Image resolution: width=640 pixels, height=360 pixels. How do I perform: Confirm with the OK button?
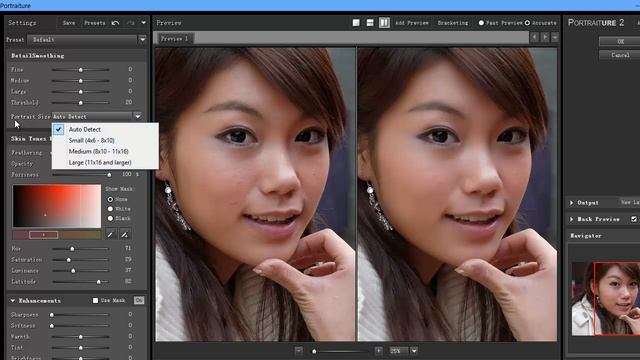620,41
